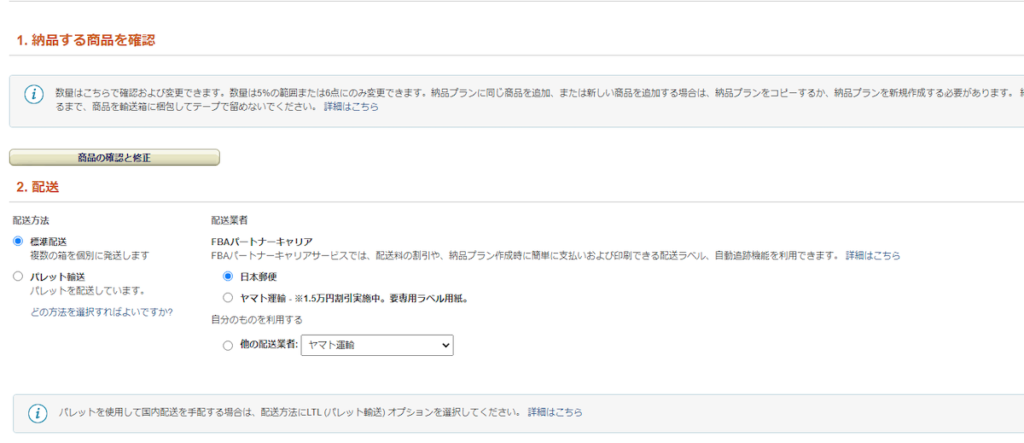
Task: Pick the ヤマト運輸 partner carrier option
Action: coord(228,297)
